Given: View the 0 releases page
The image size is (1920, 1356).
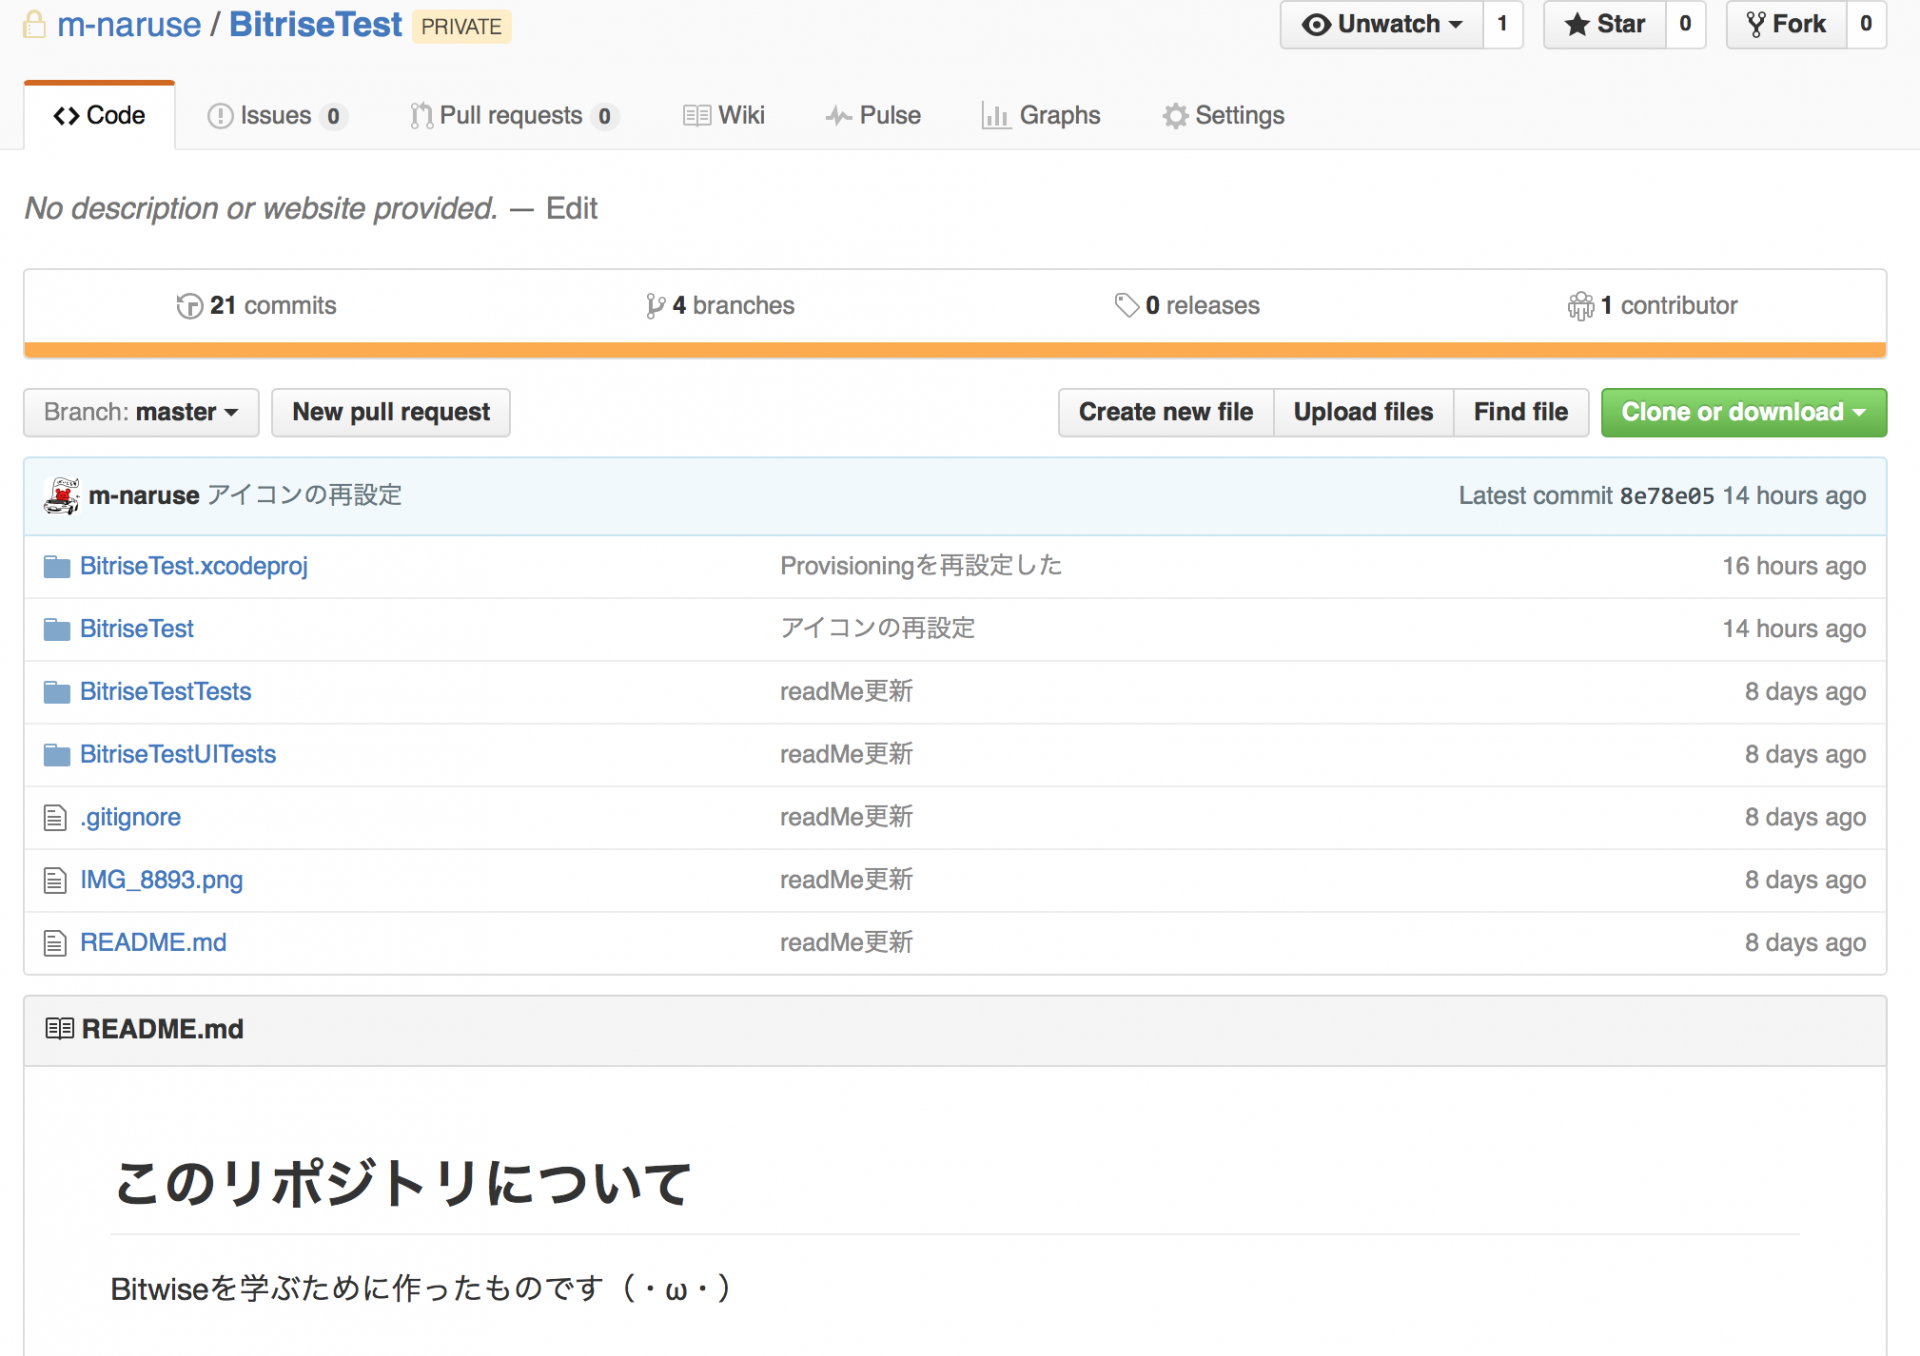Looking at the screenshot, I should tap(1187, 306).
